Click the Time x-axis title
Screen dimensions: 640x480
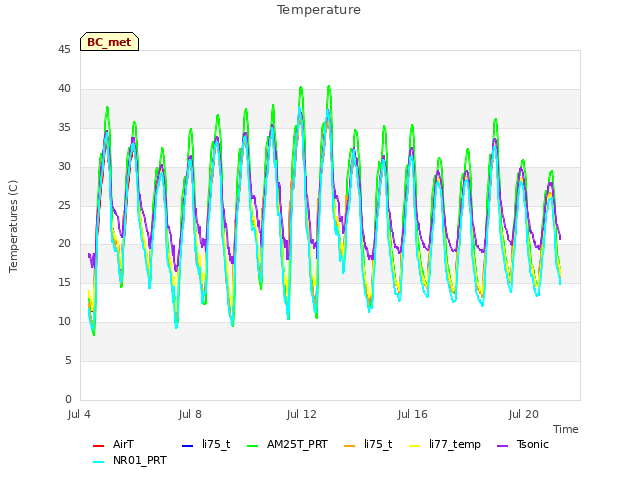point(566,429)
